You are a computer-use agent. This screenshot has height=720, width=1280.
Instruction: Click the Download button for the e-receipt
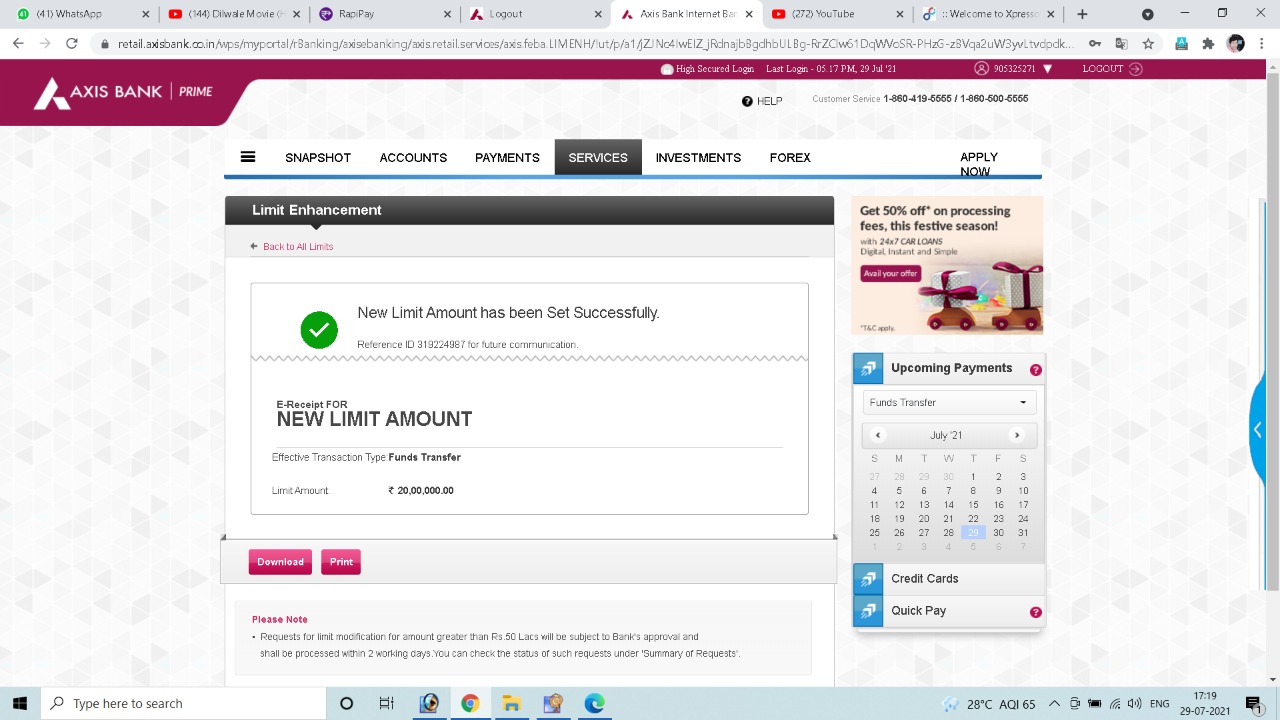pos(280,562)
